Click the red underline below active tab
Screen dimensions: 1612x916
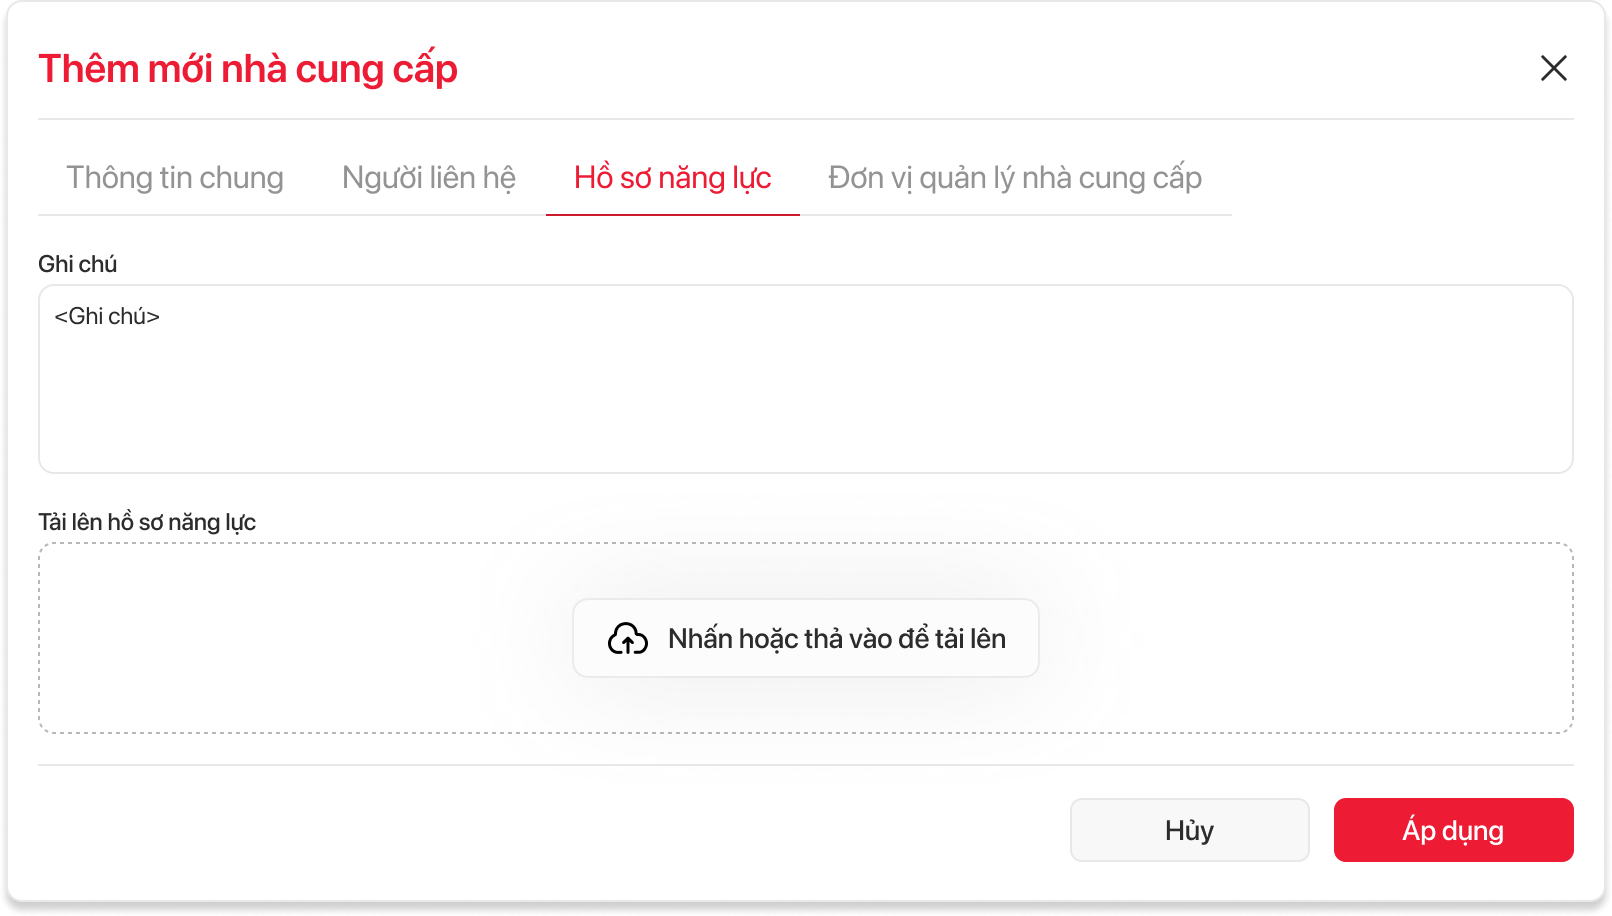672,214
